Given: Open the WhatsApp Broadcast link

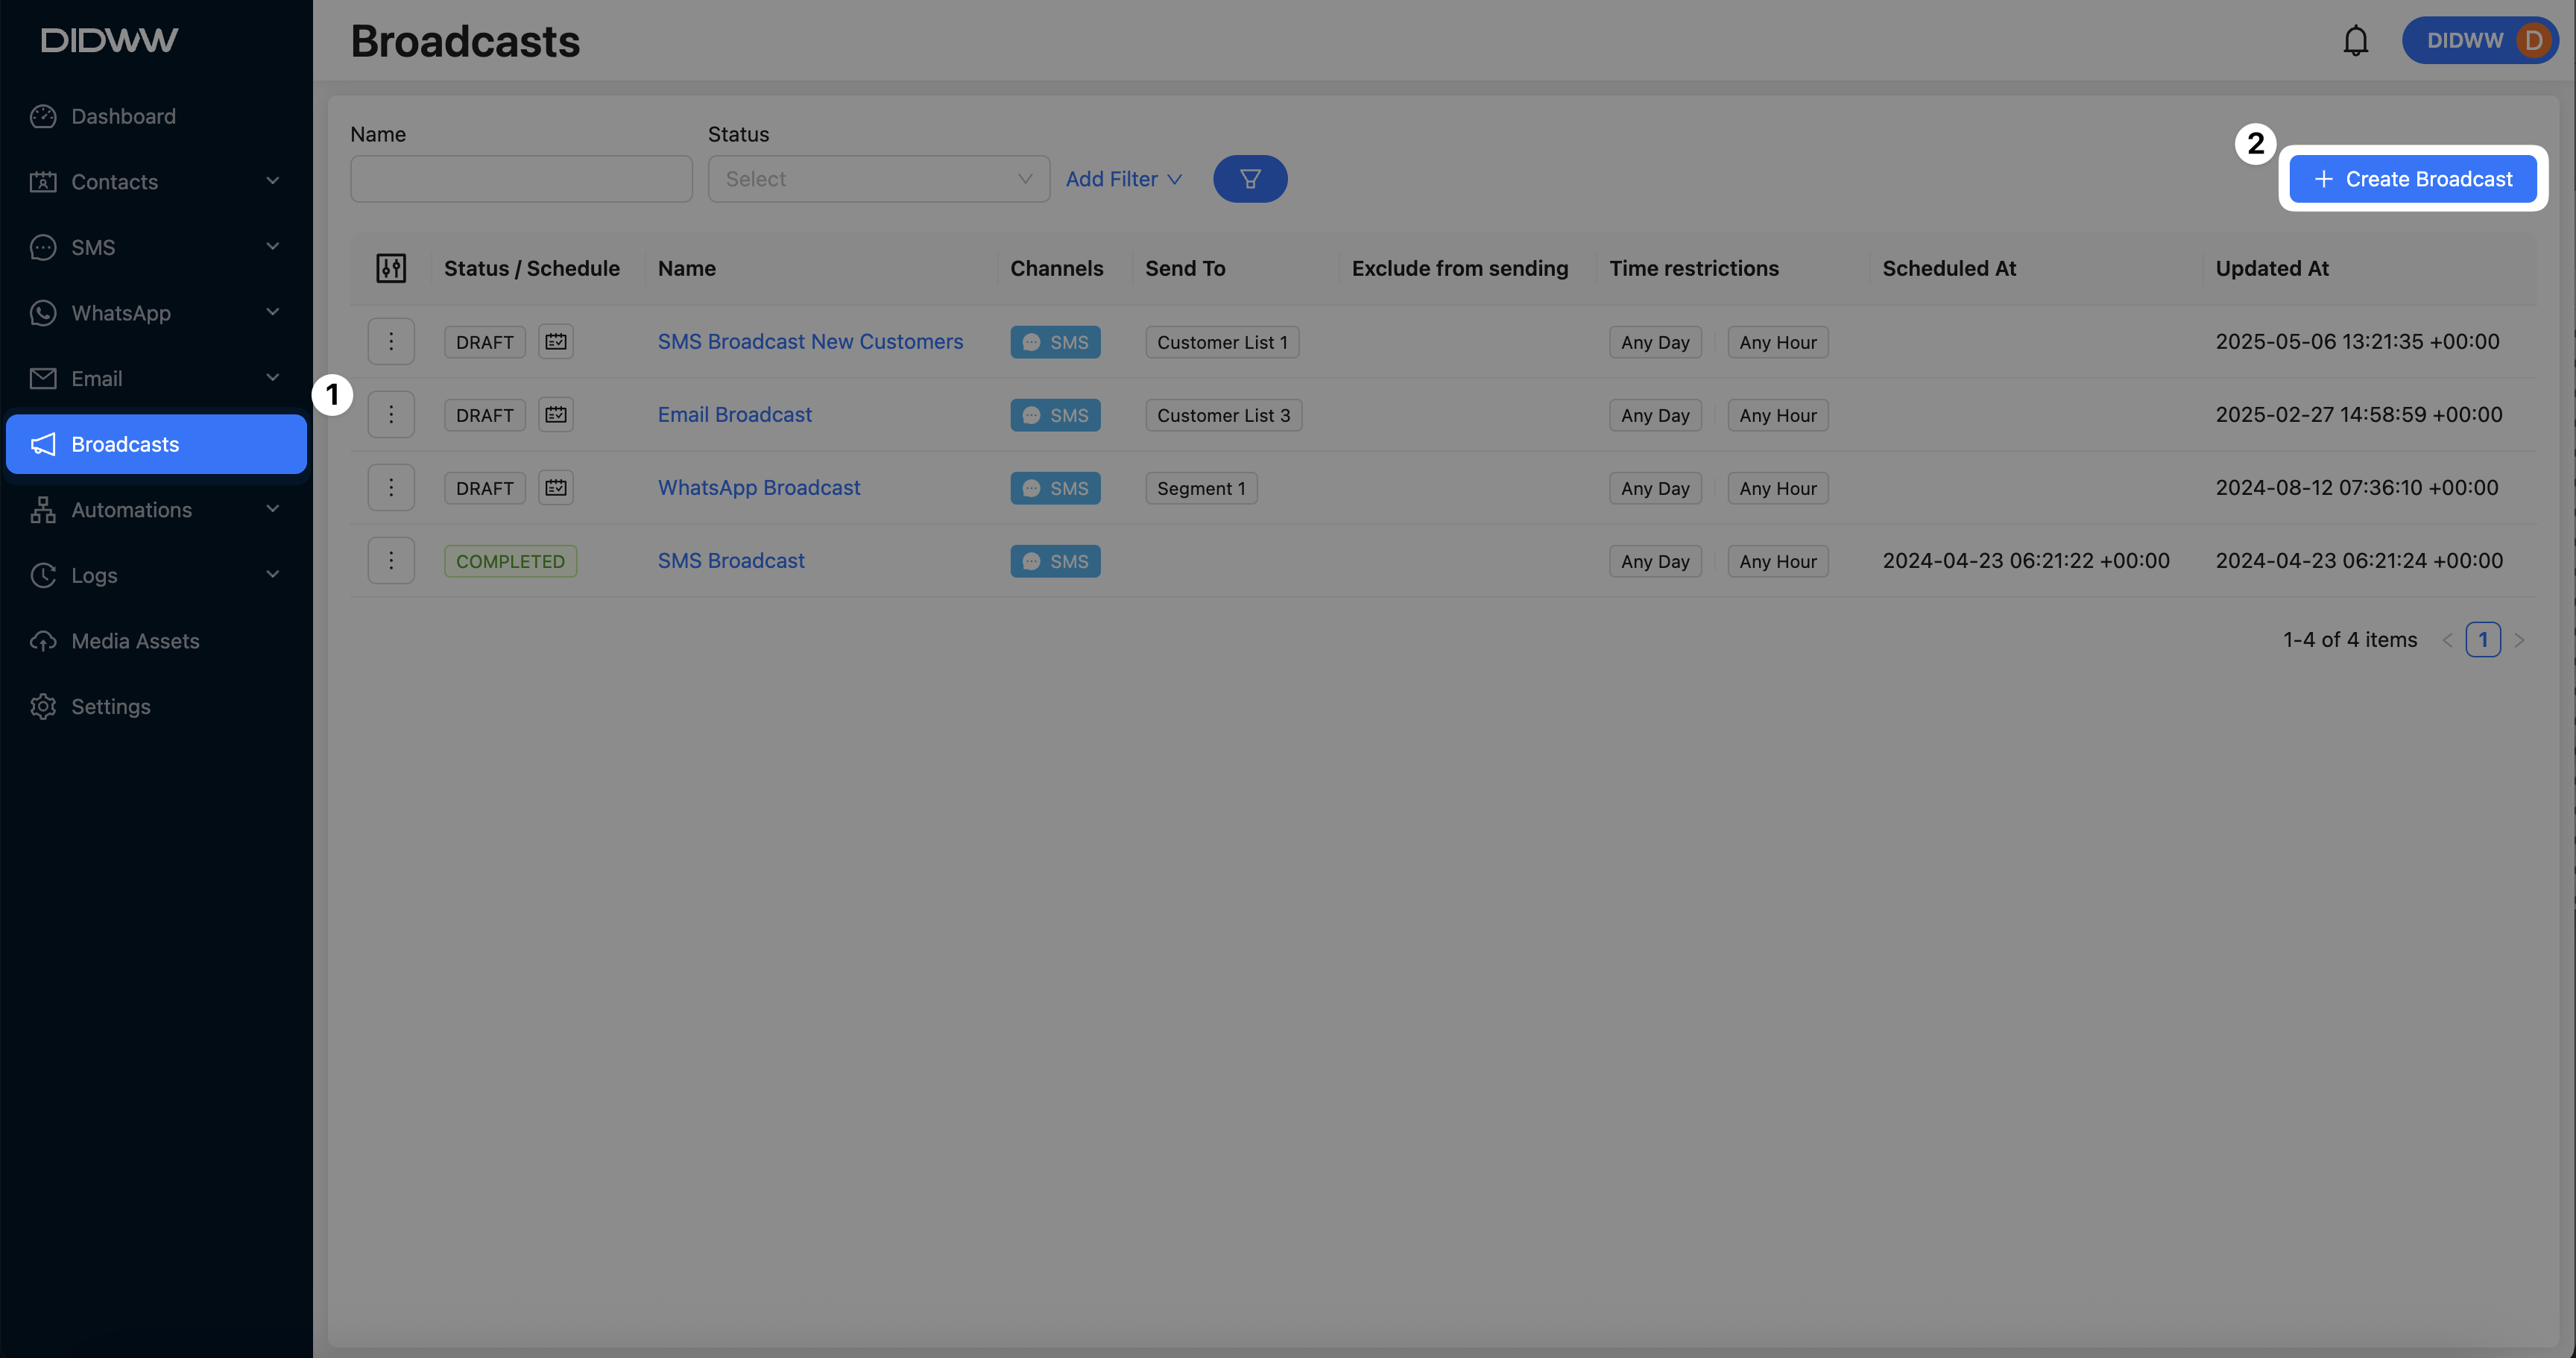Looking at the screenshot, I should point(758,488).
